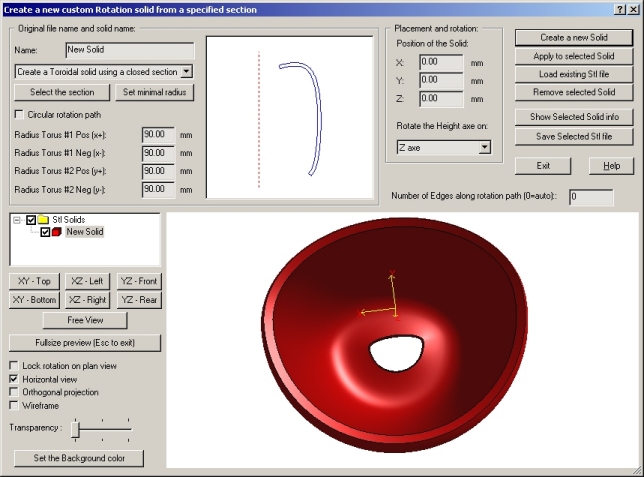Switch to XZ - Left view
Viewport: 644px width, 477px height.
[87, 281]
